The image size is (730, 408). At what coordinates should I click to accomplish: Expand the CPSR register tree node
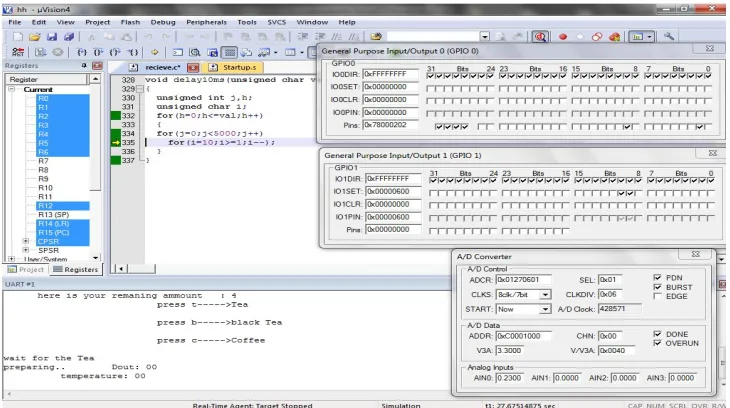pyautogui.click(x=26, y=241)
